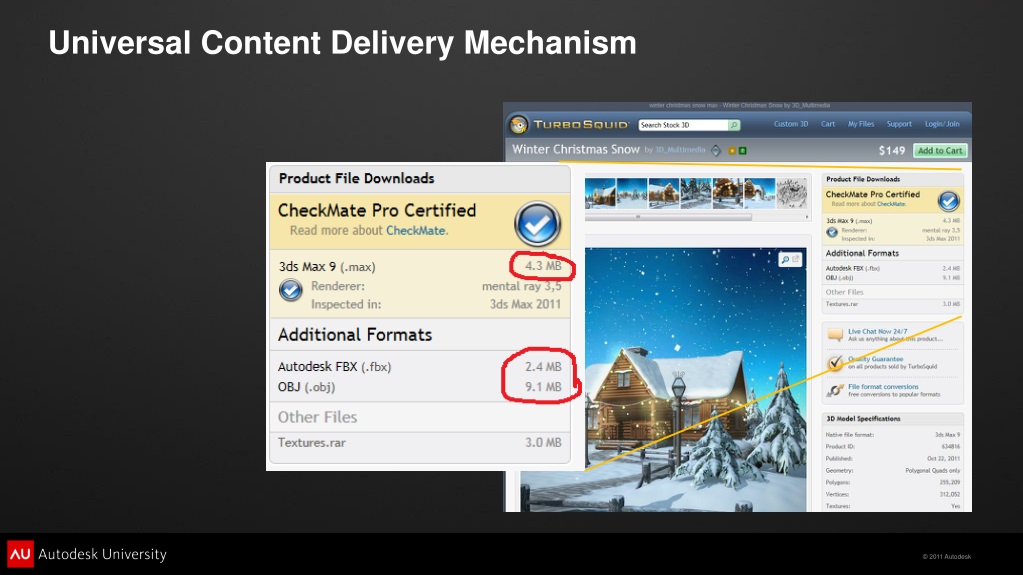Click the "Autodesk University" footer text

coord(102,554)
